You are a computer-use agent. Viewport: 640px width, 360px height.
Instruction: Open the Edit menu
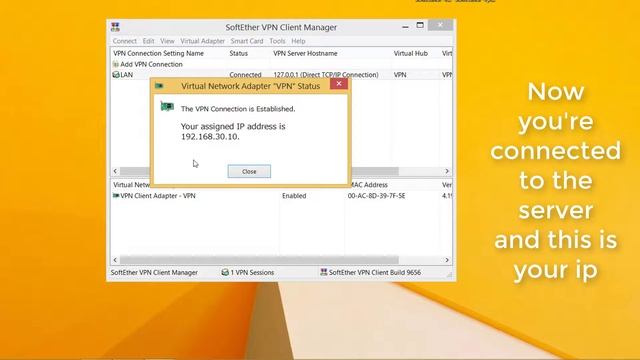click(x=148, y=41)
